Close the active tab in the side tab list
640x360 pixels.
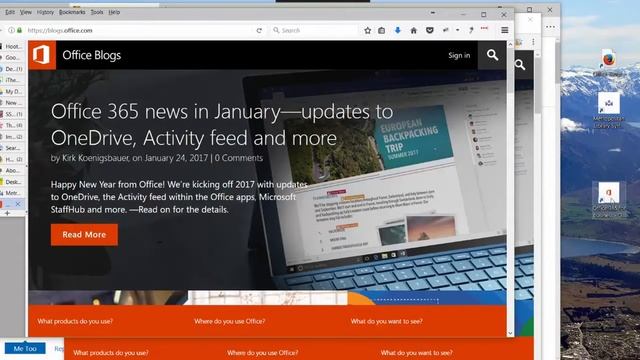[x=18, y=204]
